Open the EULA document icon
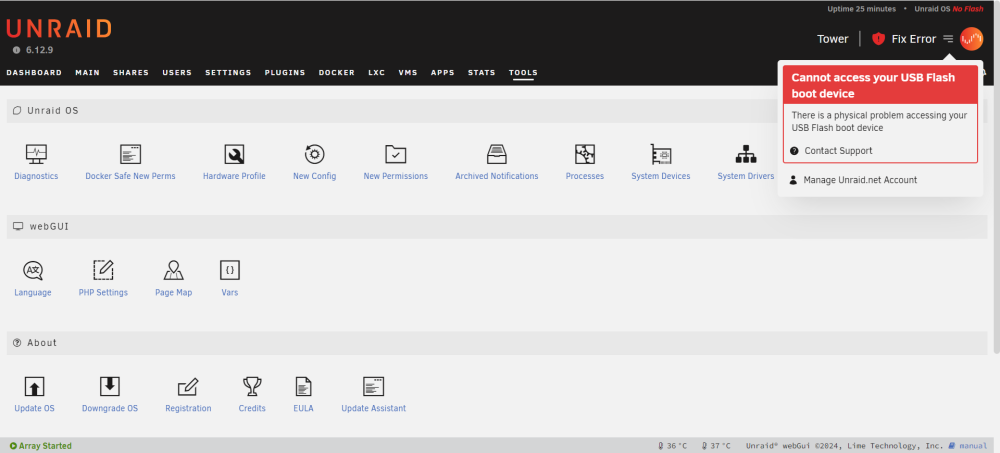Viewport: 1000px width, 453px height. 304,387
